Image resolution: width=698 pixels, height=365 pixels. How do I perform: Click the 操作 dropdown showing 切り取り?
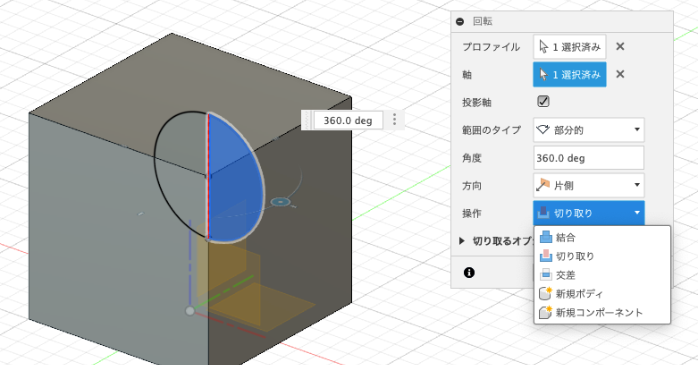click(x=588, y=213)
